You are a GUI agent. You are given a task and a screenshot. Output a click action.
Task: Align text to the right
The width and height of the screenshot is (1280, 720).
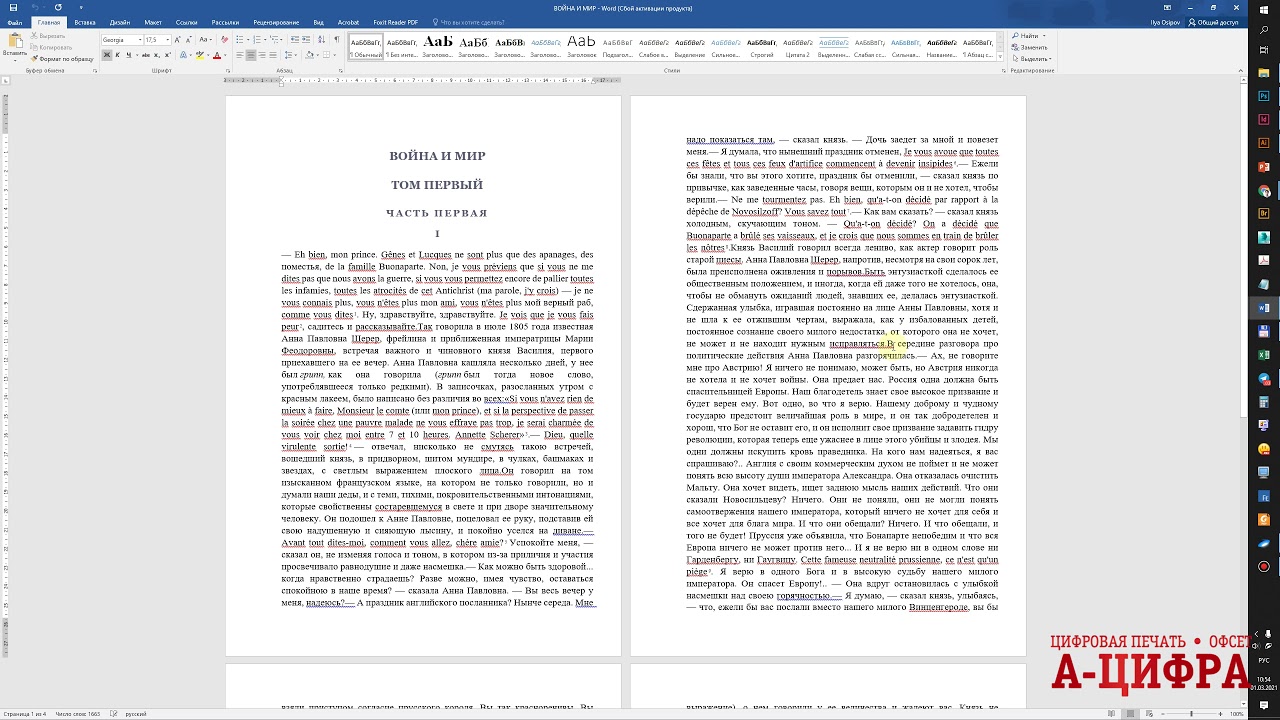[x=262, y=55]
